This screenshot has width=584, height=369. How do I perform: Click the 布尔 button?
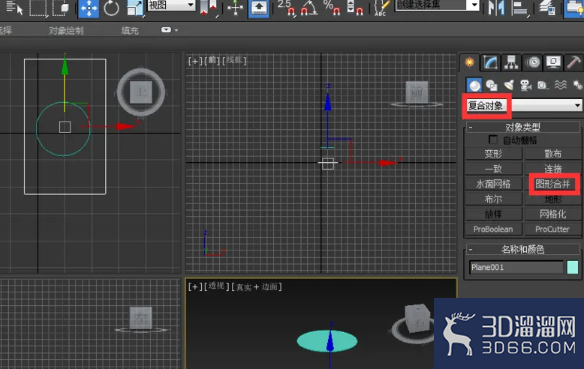[493, 199]
